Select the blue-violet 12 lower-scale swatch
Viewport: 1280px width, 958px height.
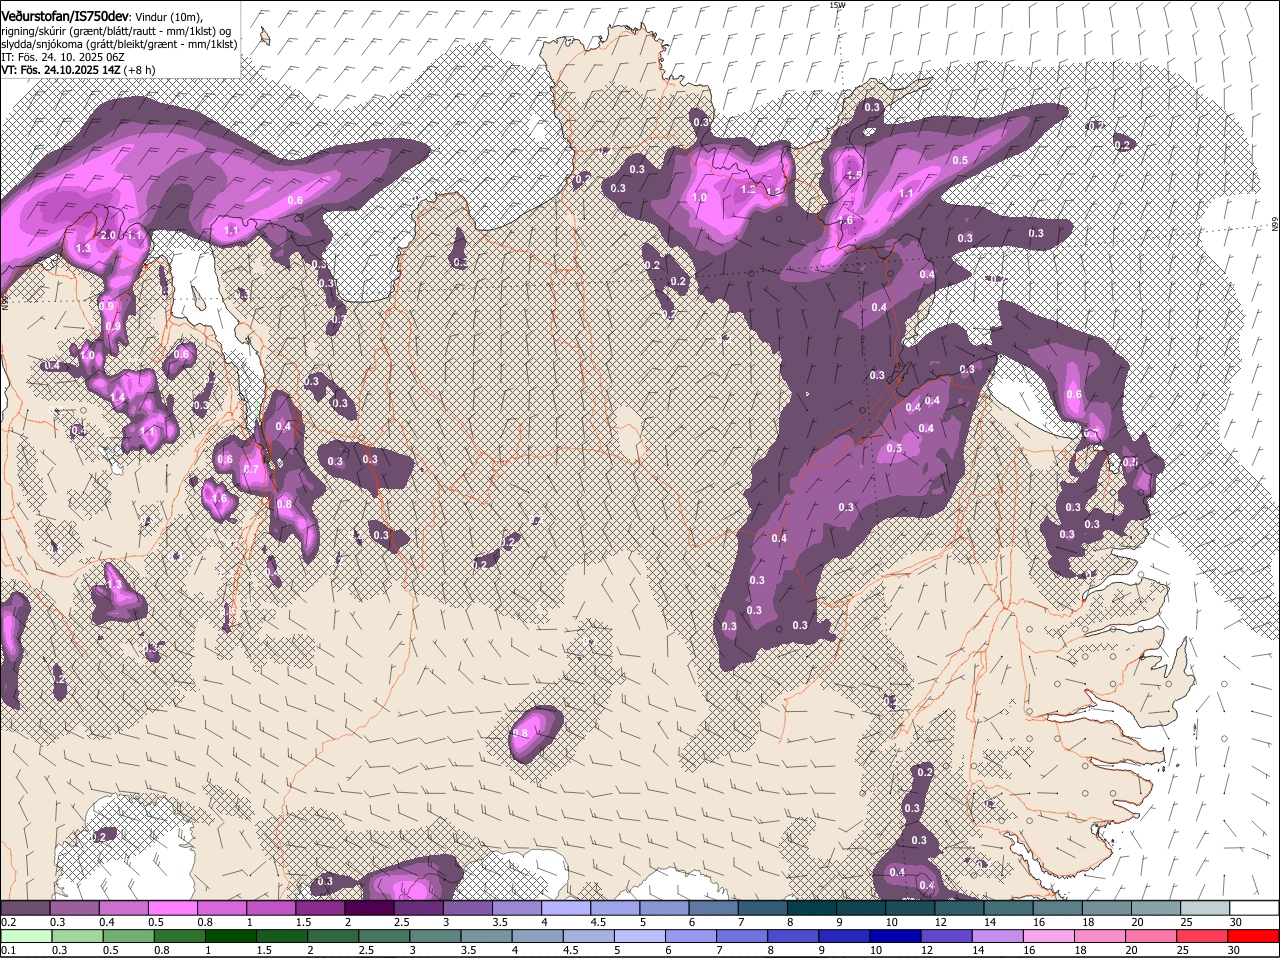coord(945,936)
